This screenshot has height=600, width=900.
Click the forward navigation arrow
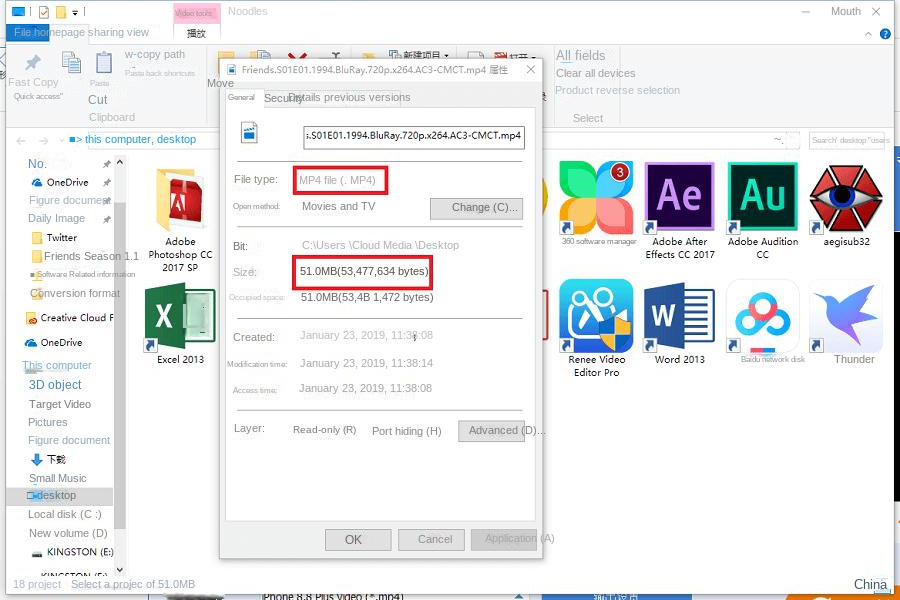44,140
